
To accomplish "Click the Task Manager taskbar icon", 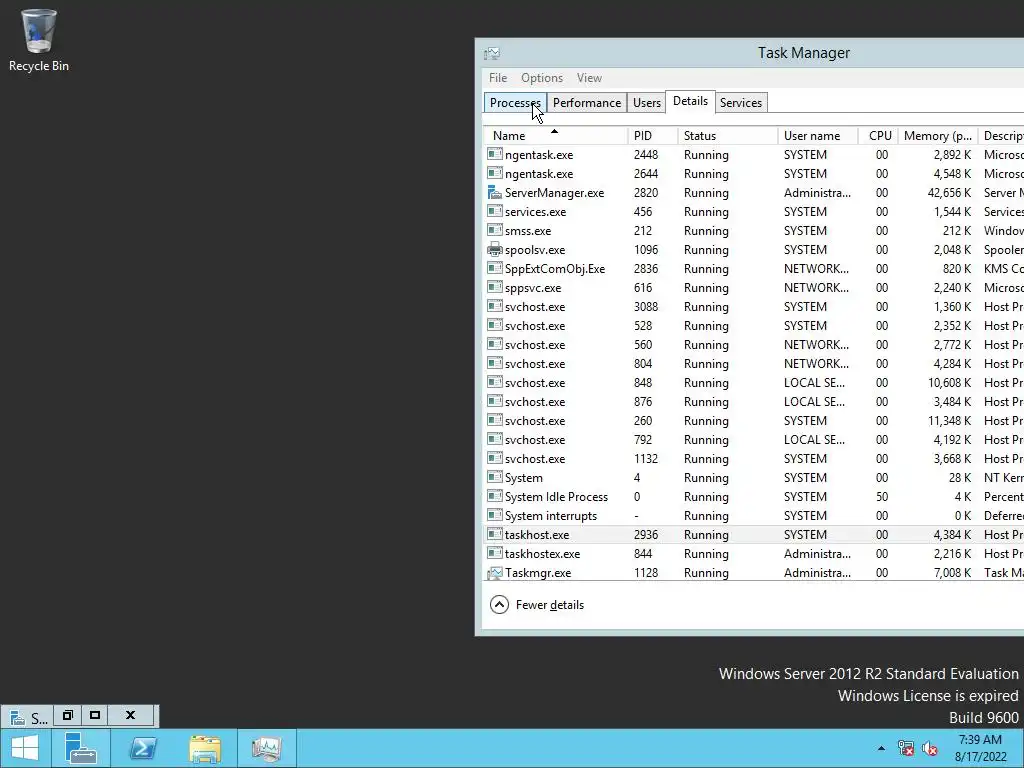I will [x=266, y=748].
